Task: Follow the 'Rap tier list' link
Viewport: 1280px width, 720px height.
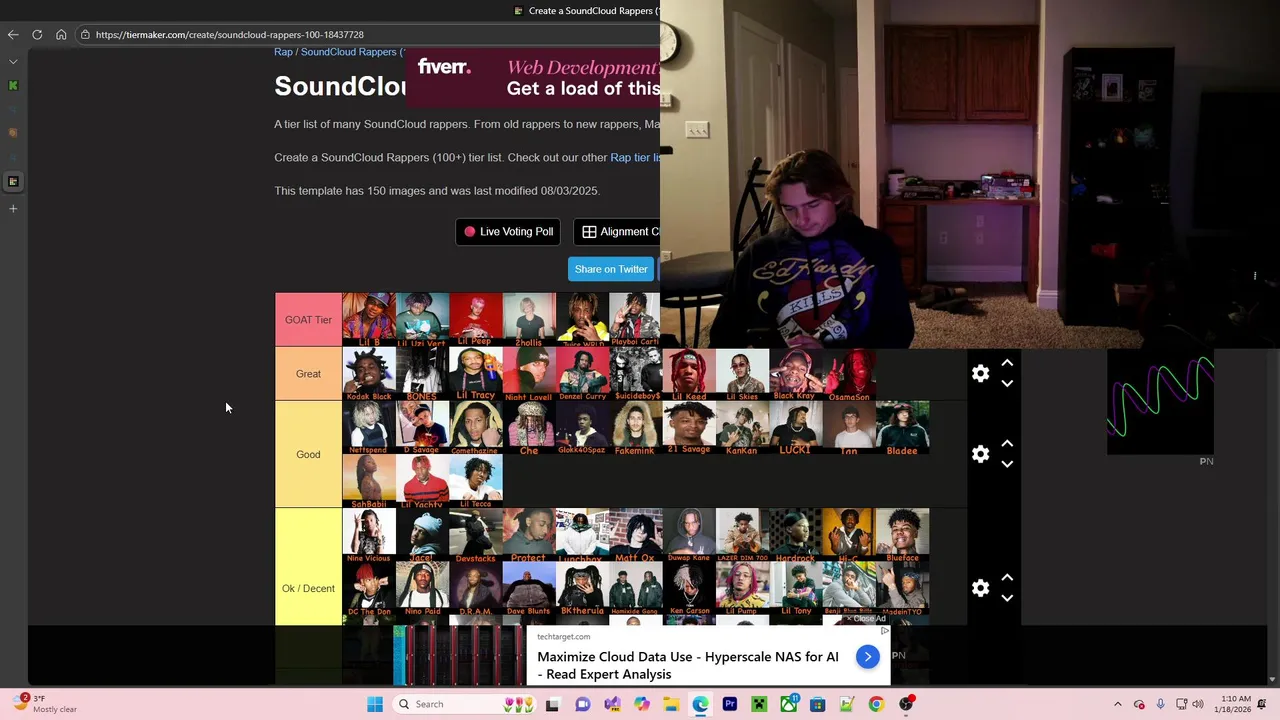Action: coord(636,158)
